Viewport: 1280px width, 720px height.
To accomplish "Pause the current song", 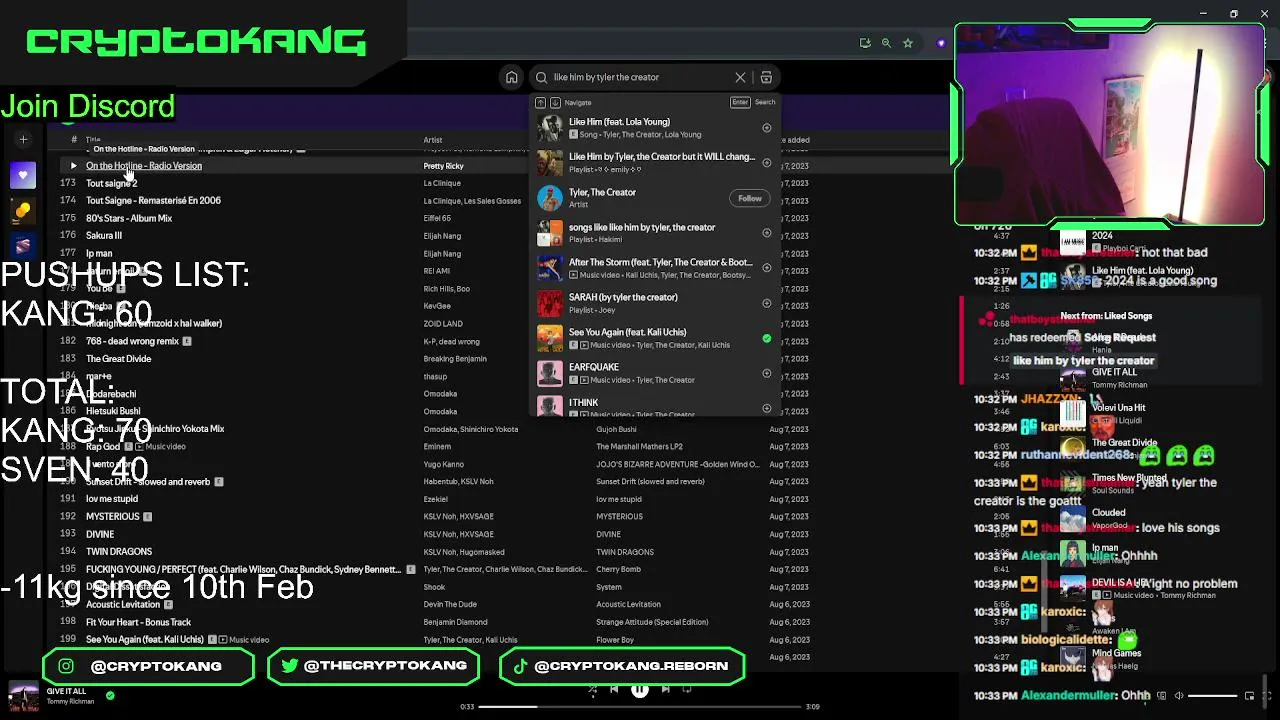I will pyautogui.click(x=640, y=688).
